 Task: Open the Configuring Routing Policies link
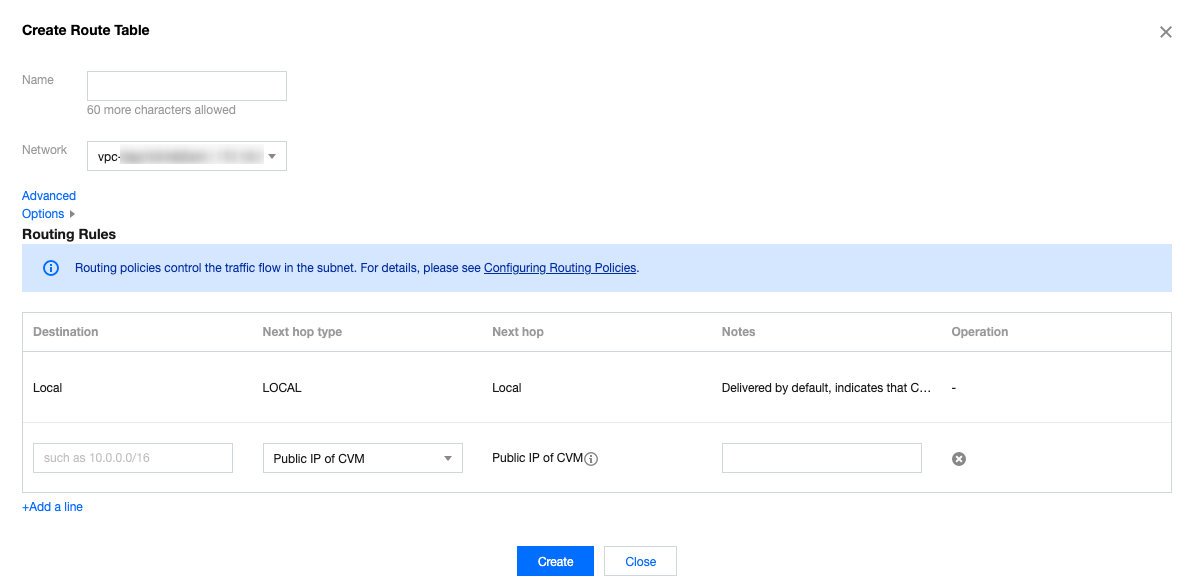point(560,268)
